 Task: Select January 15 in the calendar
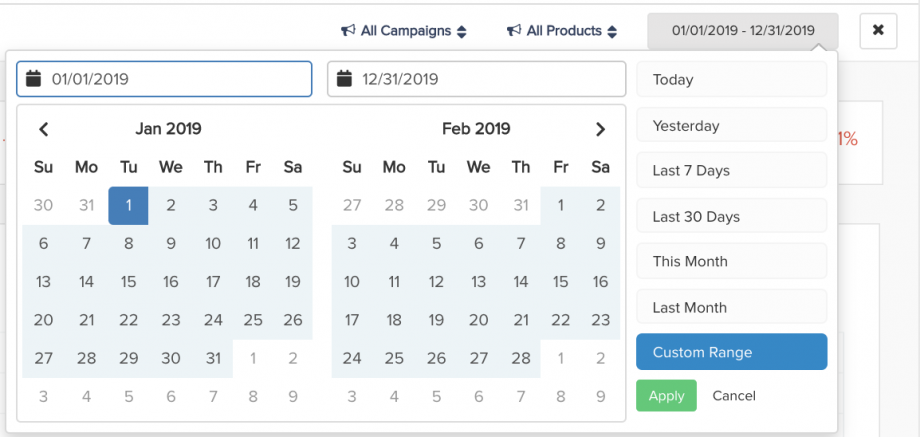(x=128, y=282)
